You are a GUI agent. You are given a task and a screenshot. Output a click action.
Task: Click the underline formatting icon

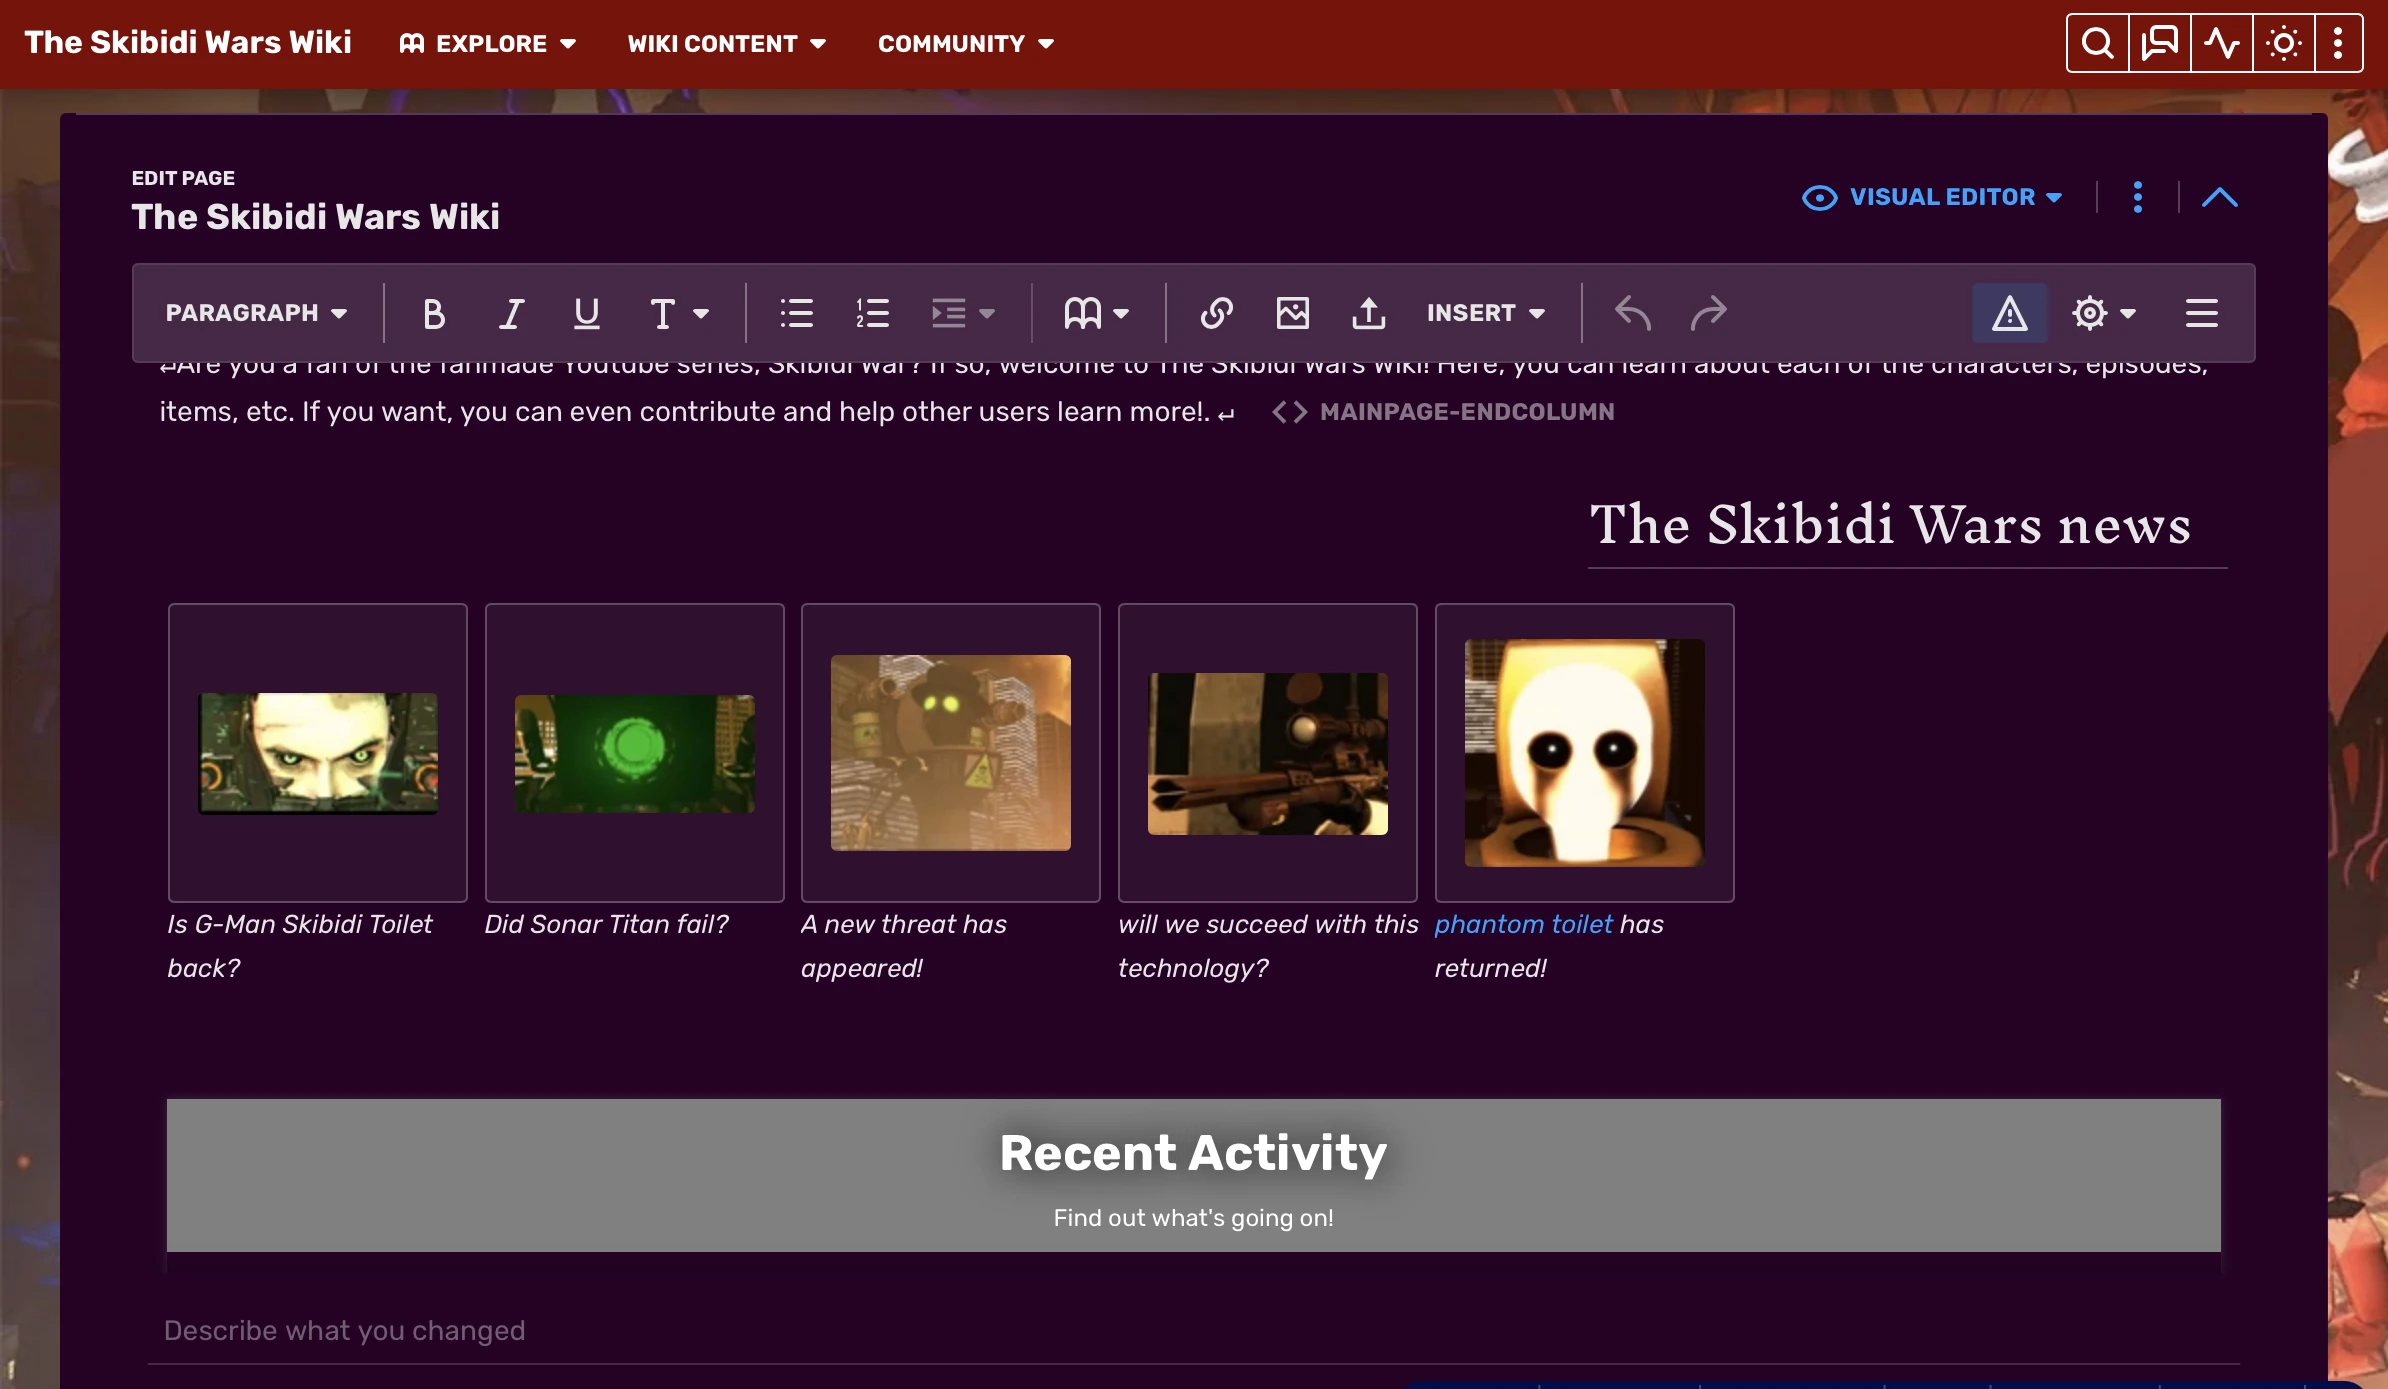pos(587,314)
